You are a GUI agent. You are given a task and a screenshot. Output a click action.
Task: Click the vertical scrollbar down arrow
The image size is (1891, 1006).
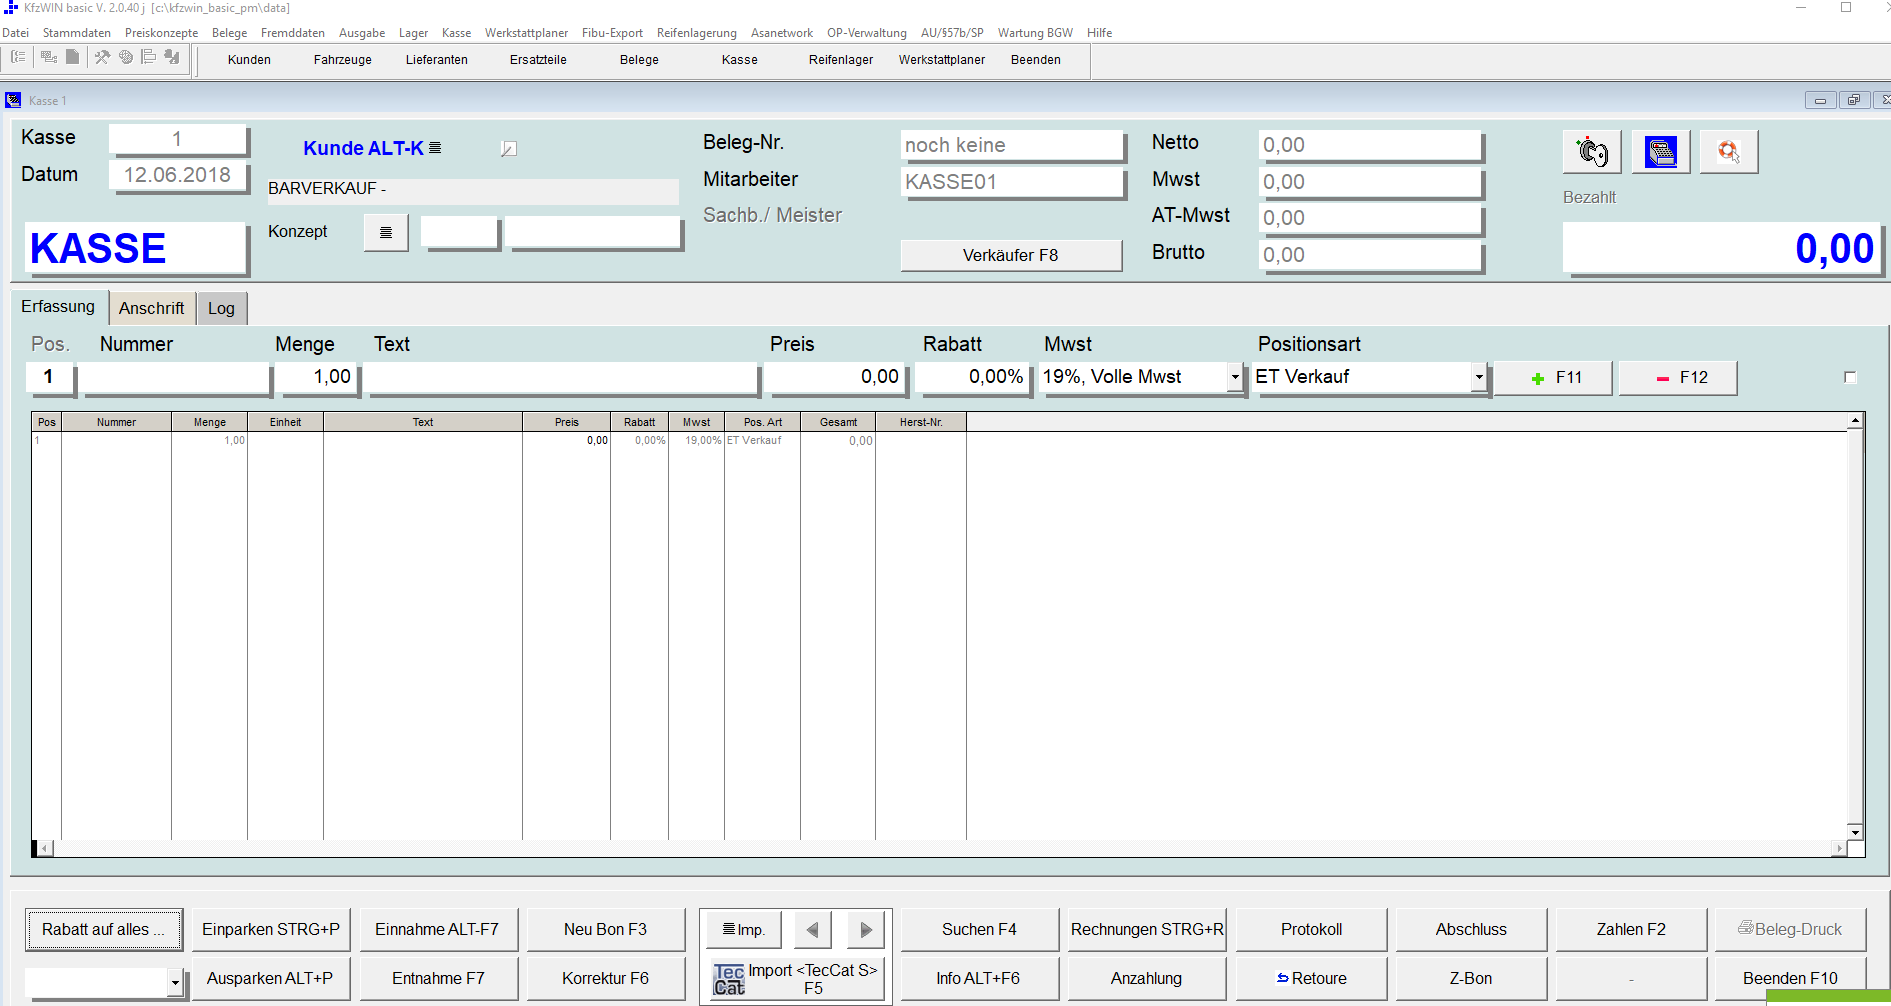click(x=1855, y=832)
